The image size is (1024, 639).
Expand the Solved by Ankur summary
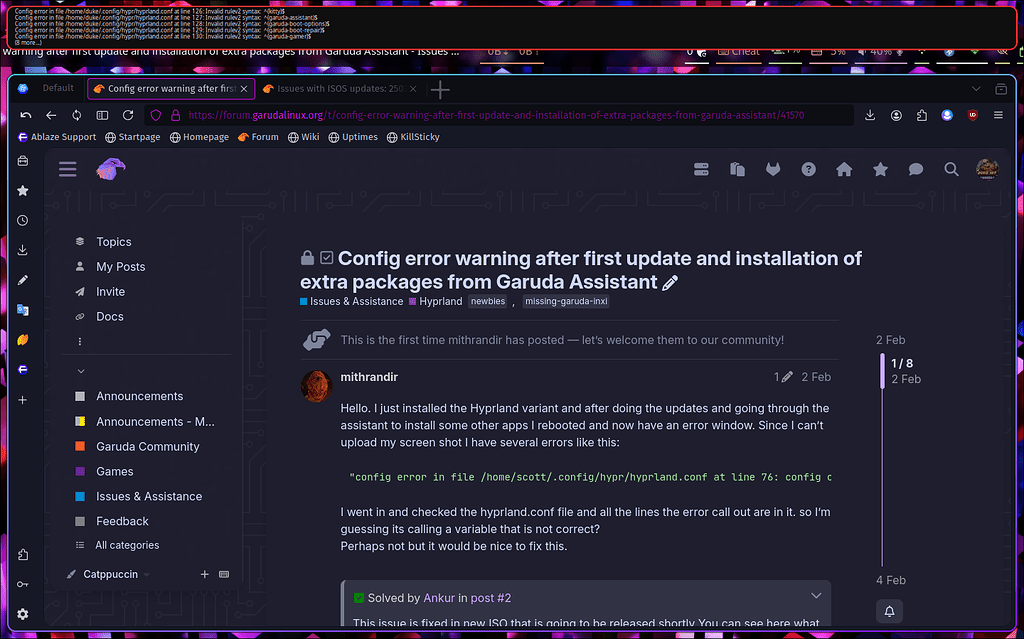click(815, 596)
